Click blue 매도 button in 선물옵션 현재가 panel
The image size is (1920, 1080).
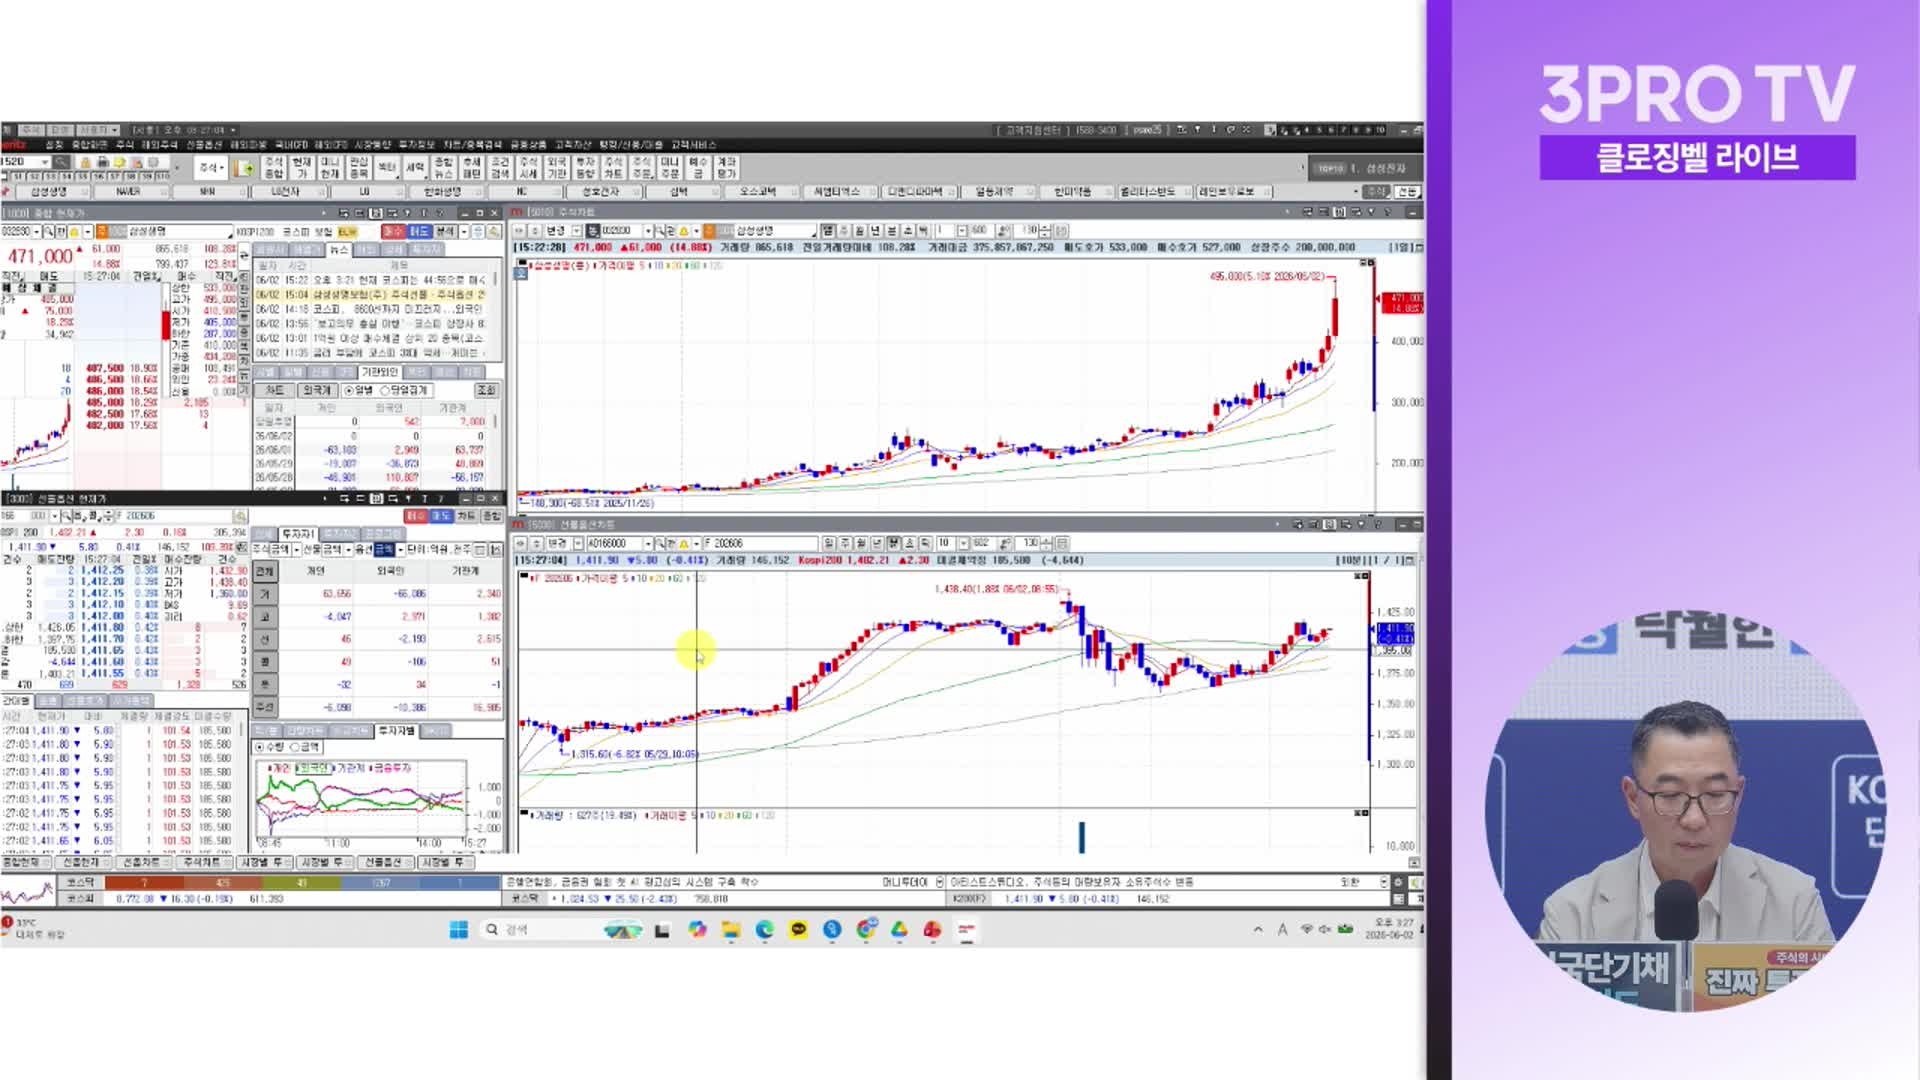441,516
